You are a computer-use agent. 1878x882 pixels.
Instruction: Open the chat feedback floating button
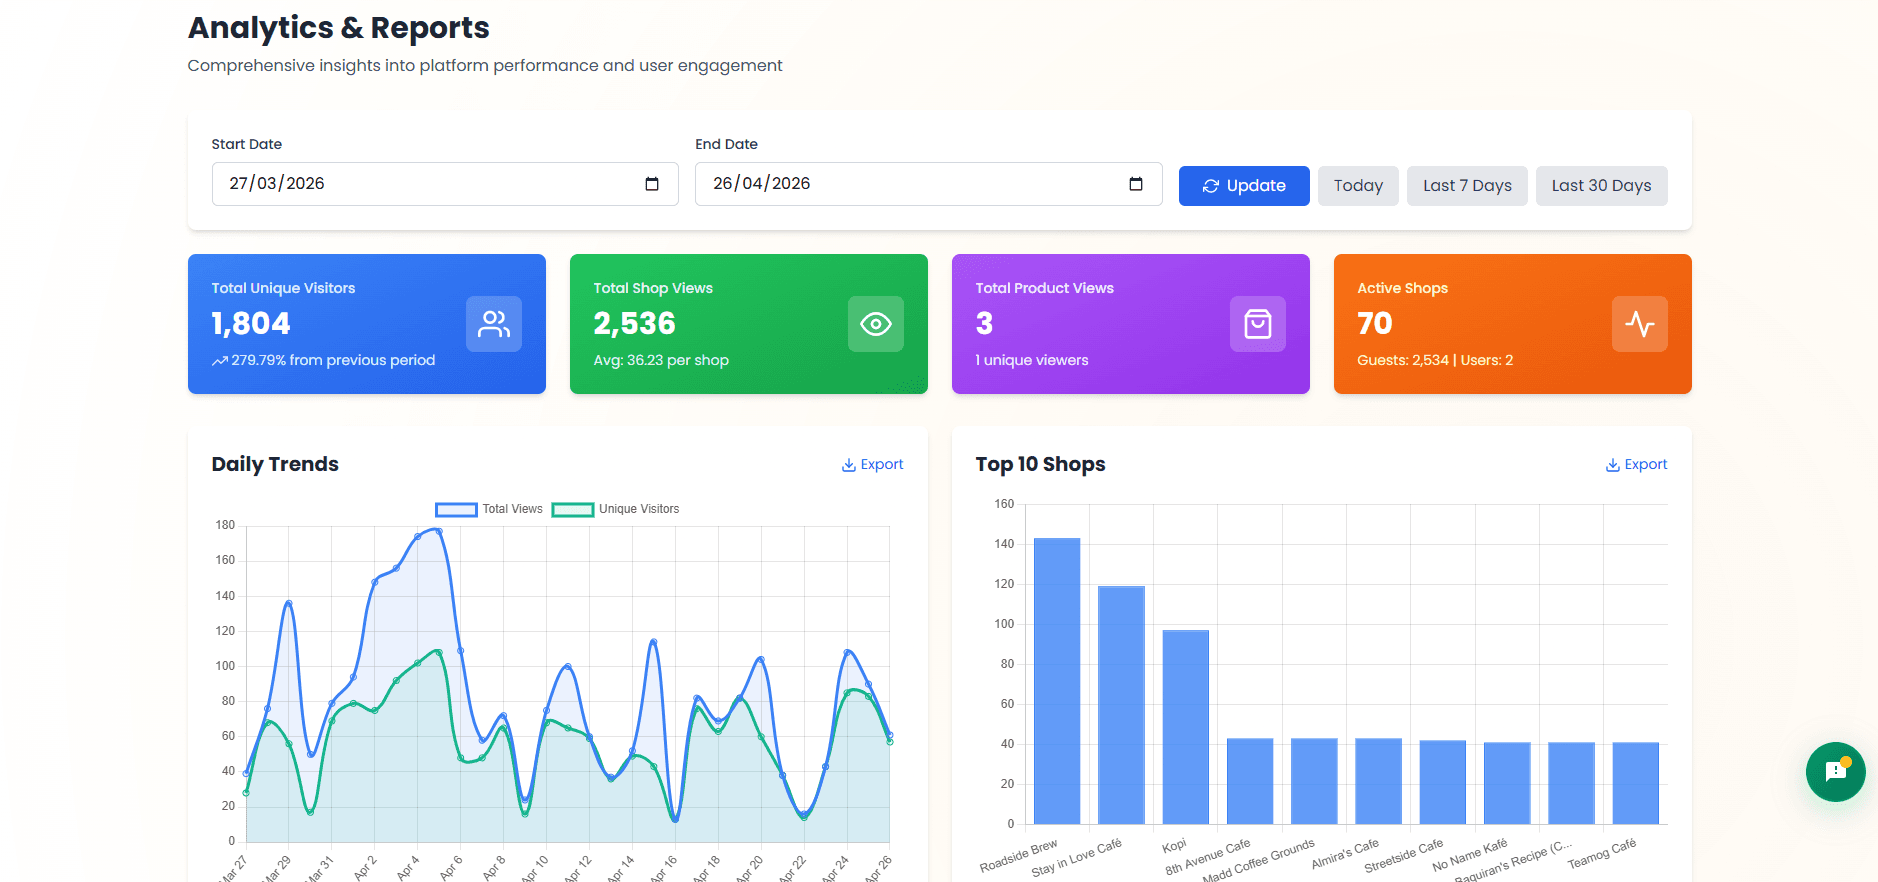point(1836,772)
